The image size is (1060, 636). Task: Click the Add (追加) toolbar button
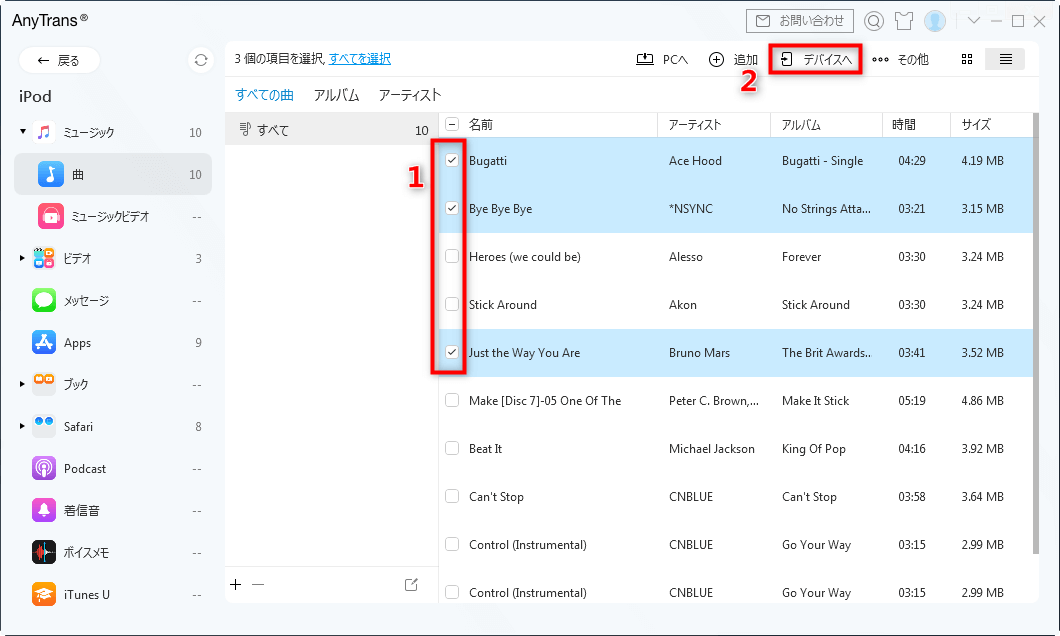click(733, 59)
